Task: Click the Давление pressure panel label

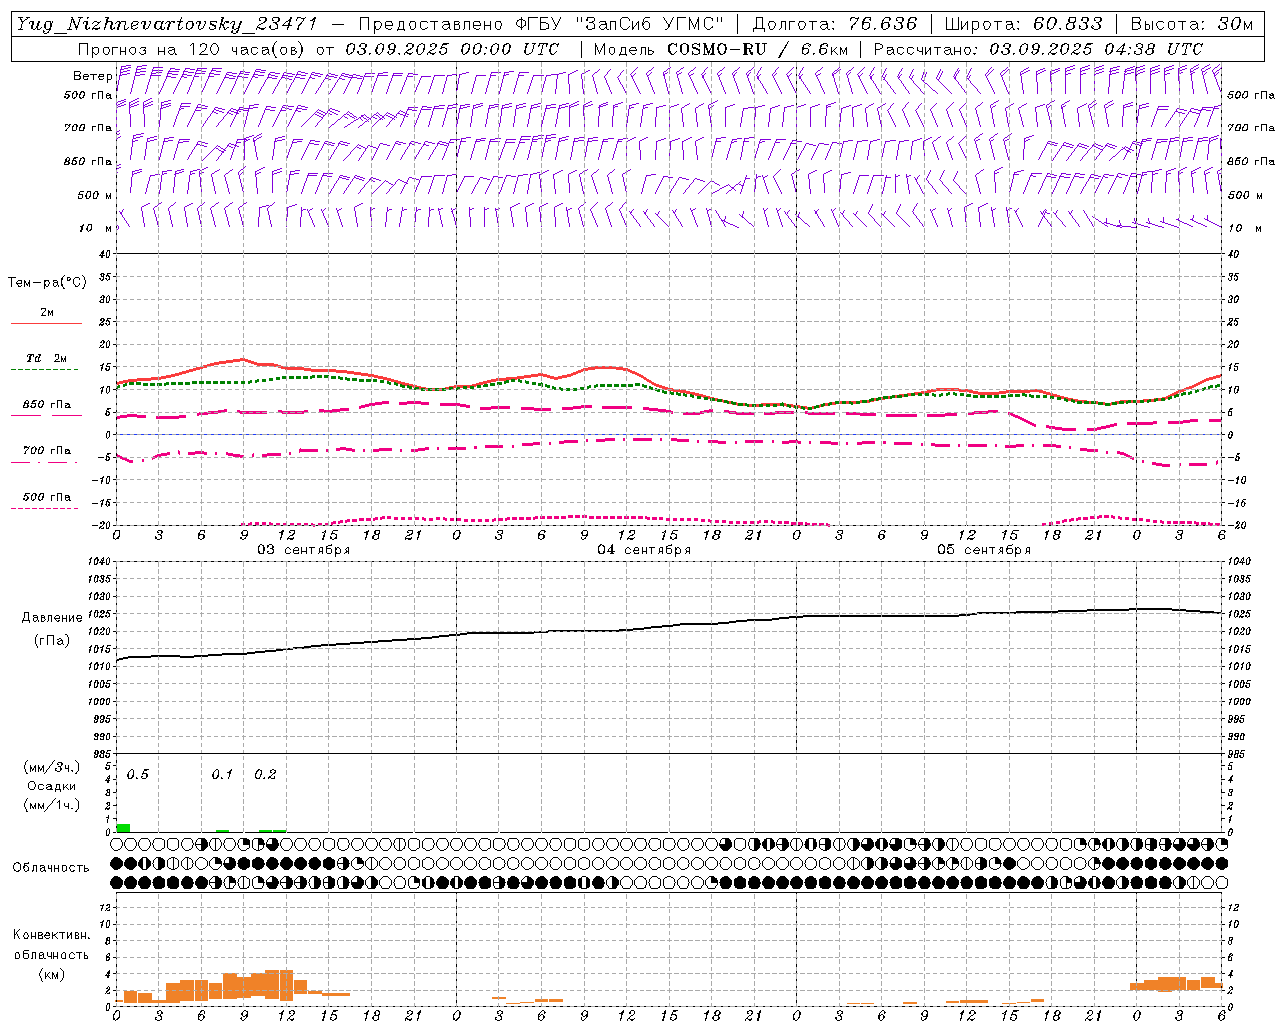Action: click(x=52, y=618)
